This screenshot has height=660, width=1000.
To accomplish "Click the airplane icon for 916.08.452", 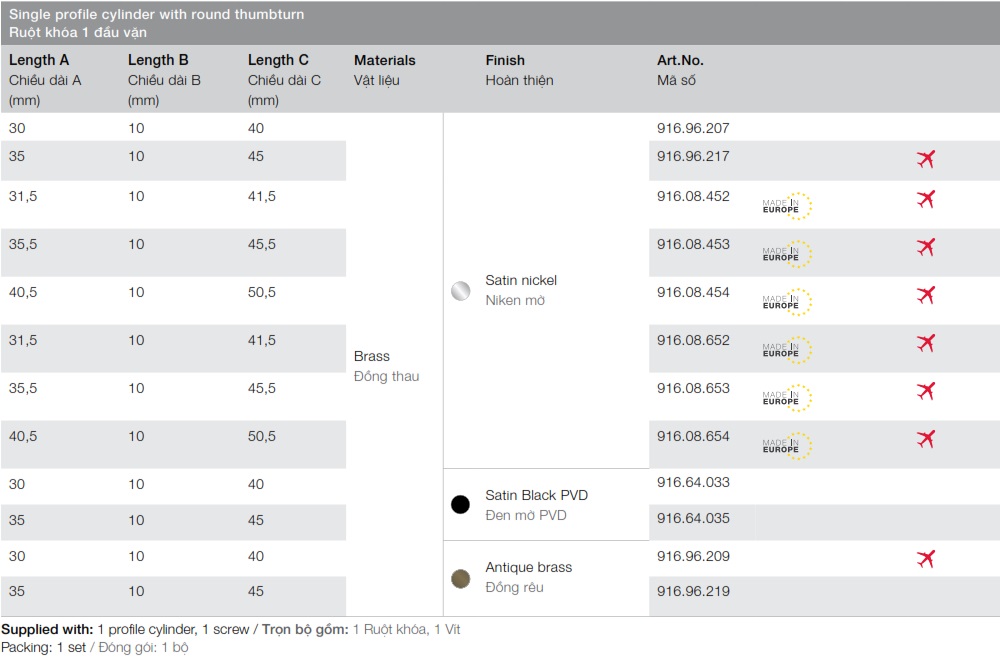I will pyautogui.click(x=925, y=199).
